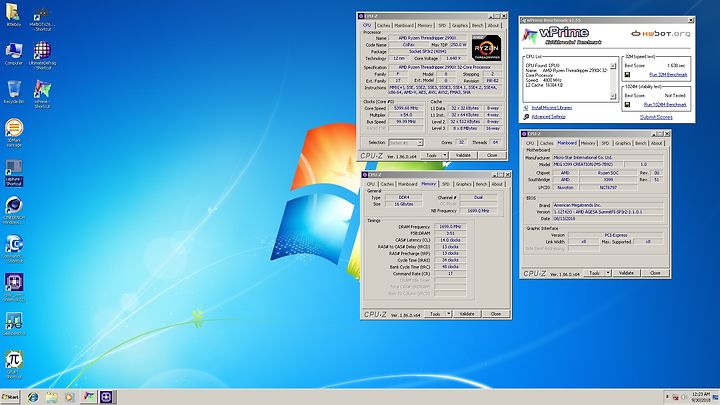Select the highlighted capture shortcut icon
Screen dimensions: 720x405
tap(14, 173)
